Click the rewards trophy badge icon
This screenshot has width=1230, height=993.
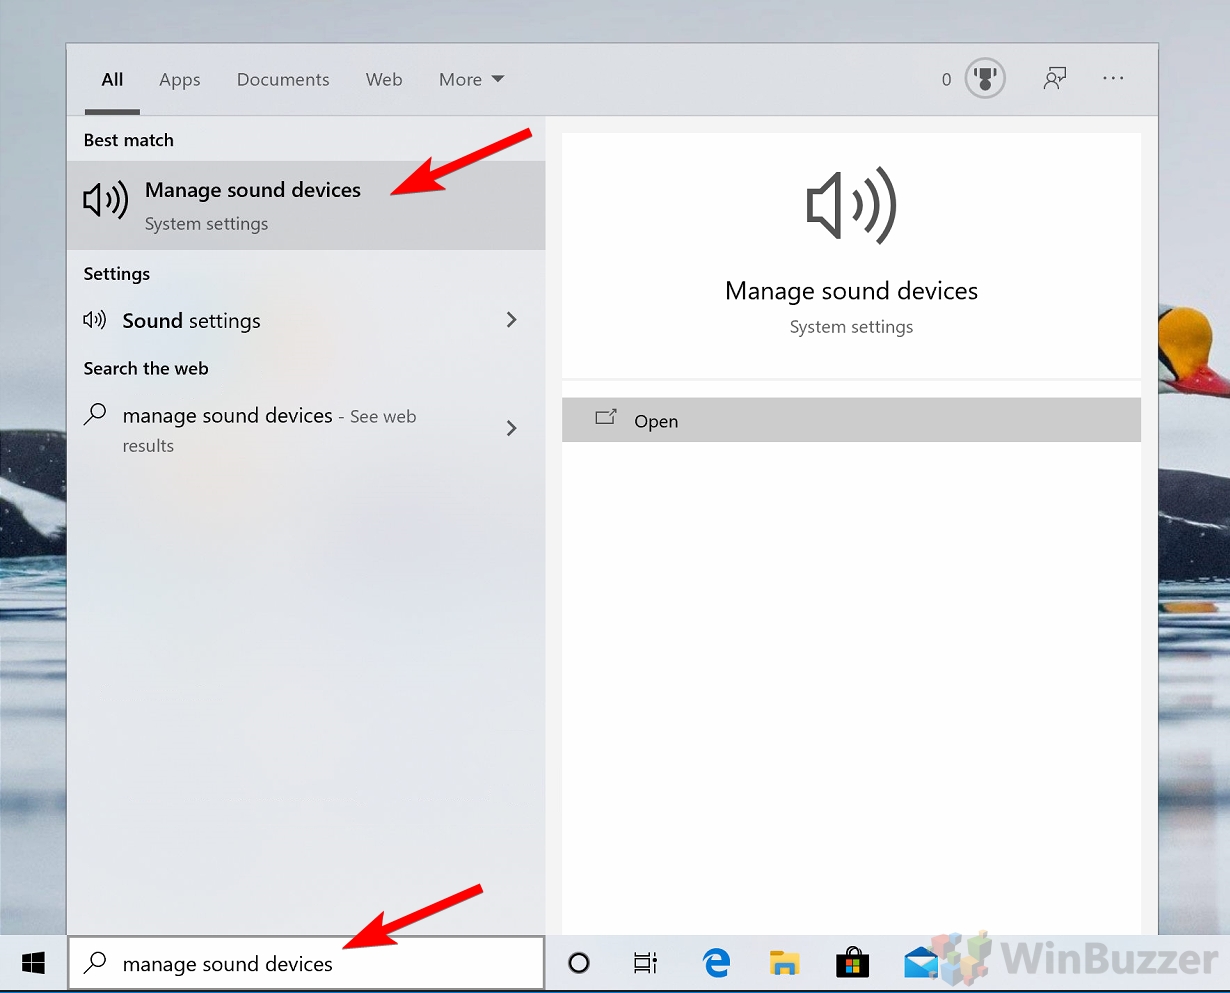[985, 79]
